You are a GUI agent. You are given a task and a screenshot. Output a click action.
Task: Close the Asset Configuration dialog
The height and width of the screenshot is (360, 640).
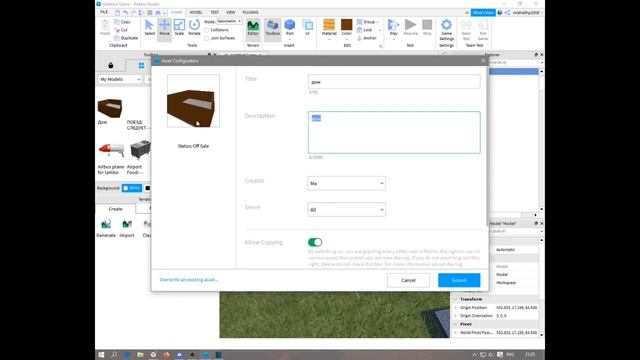(483, 61)
